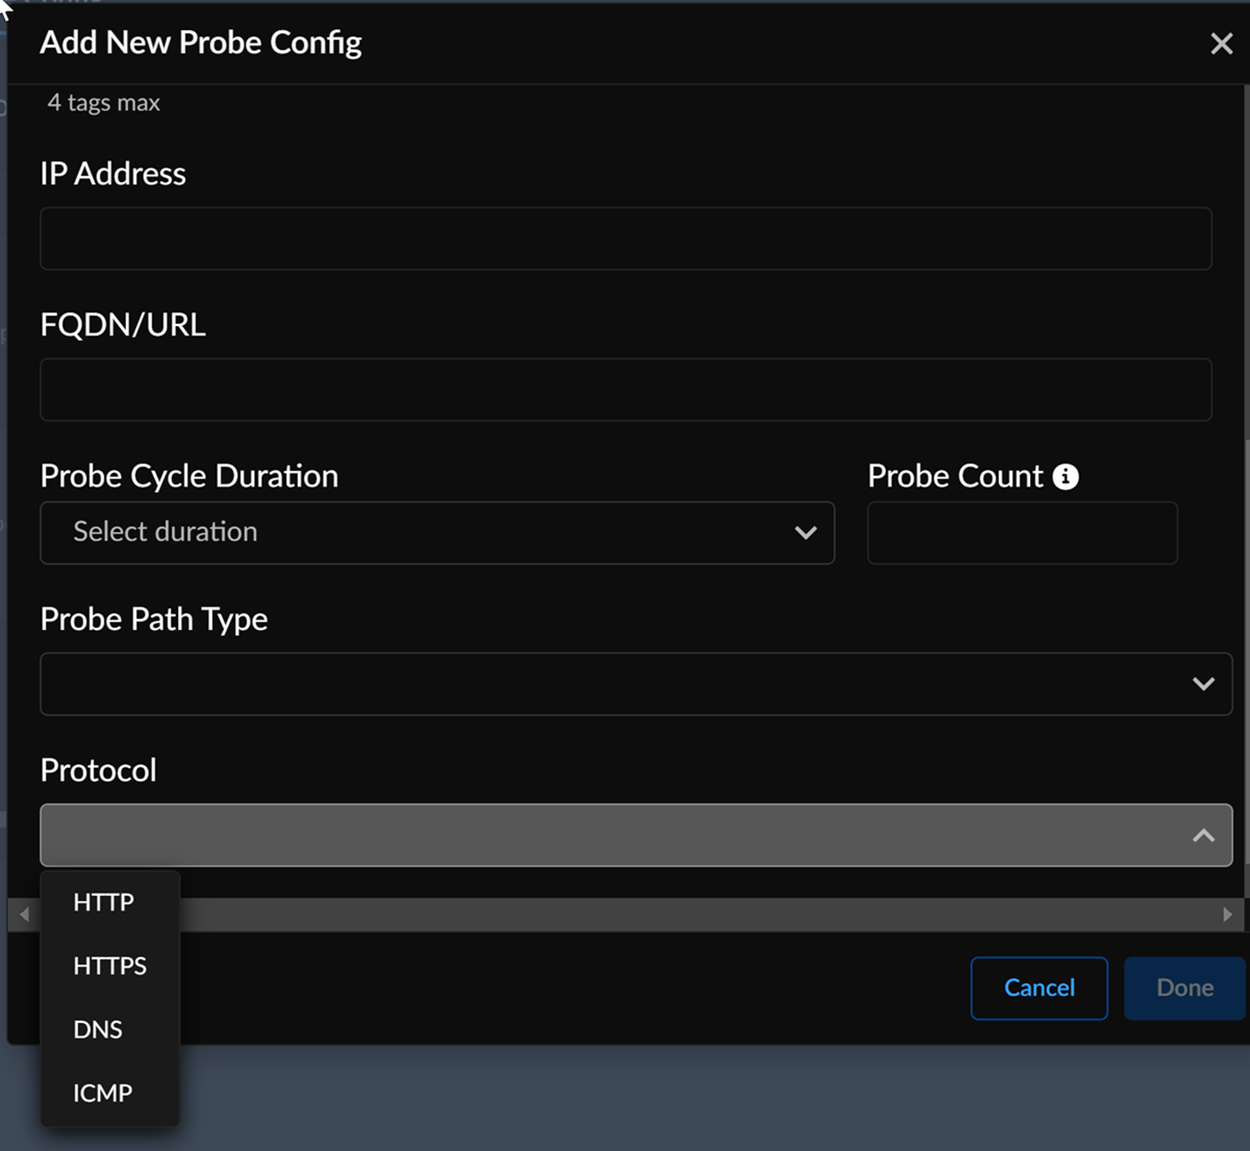Image resolution: width=1250 pixels, height=1151 pixels.
Task: Click the Probe Count info icon
Action: tap(1066, 477)
